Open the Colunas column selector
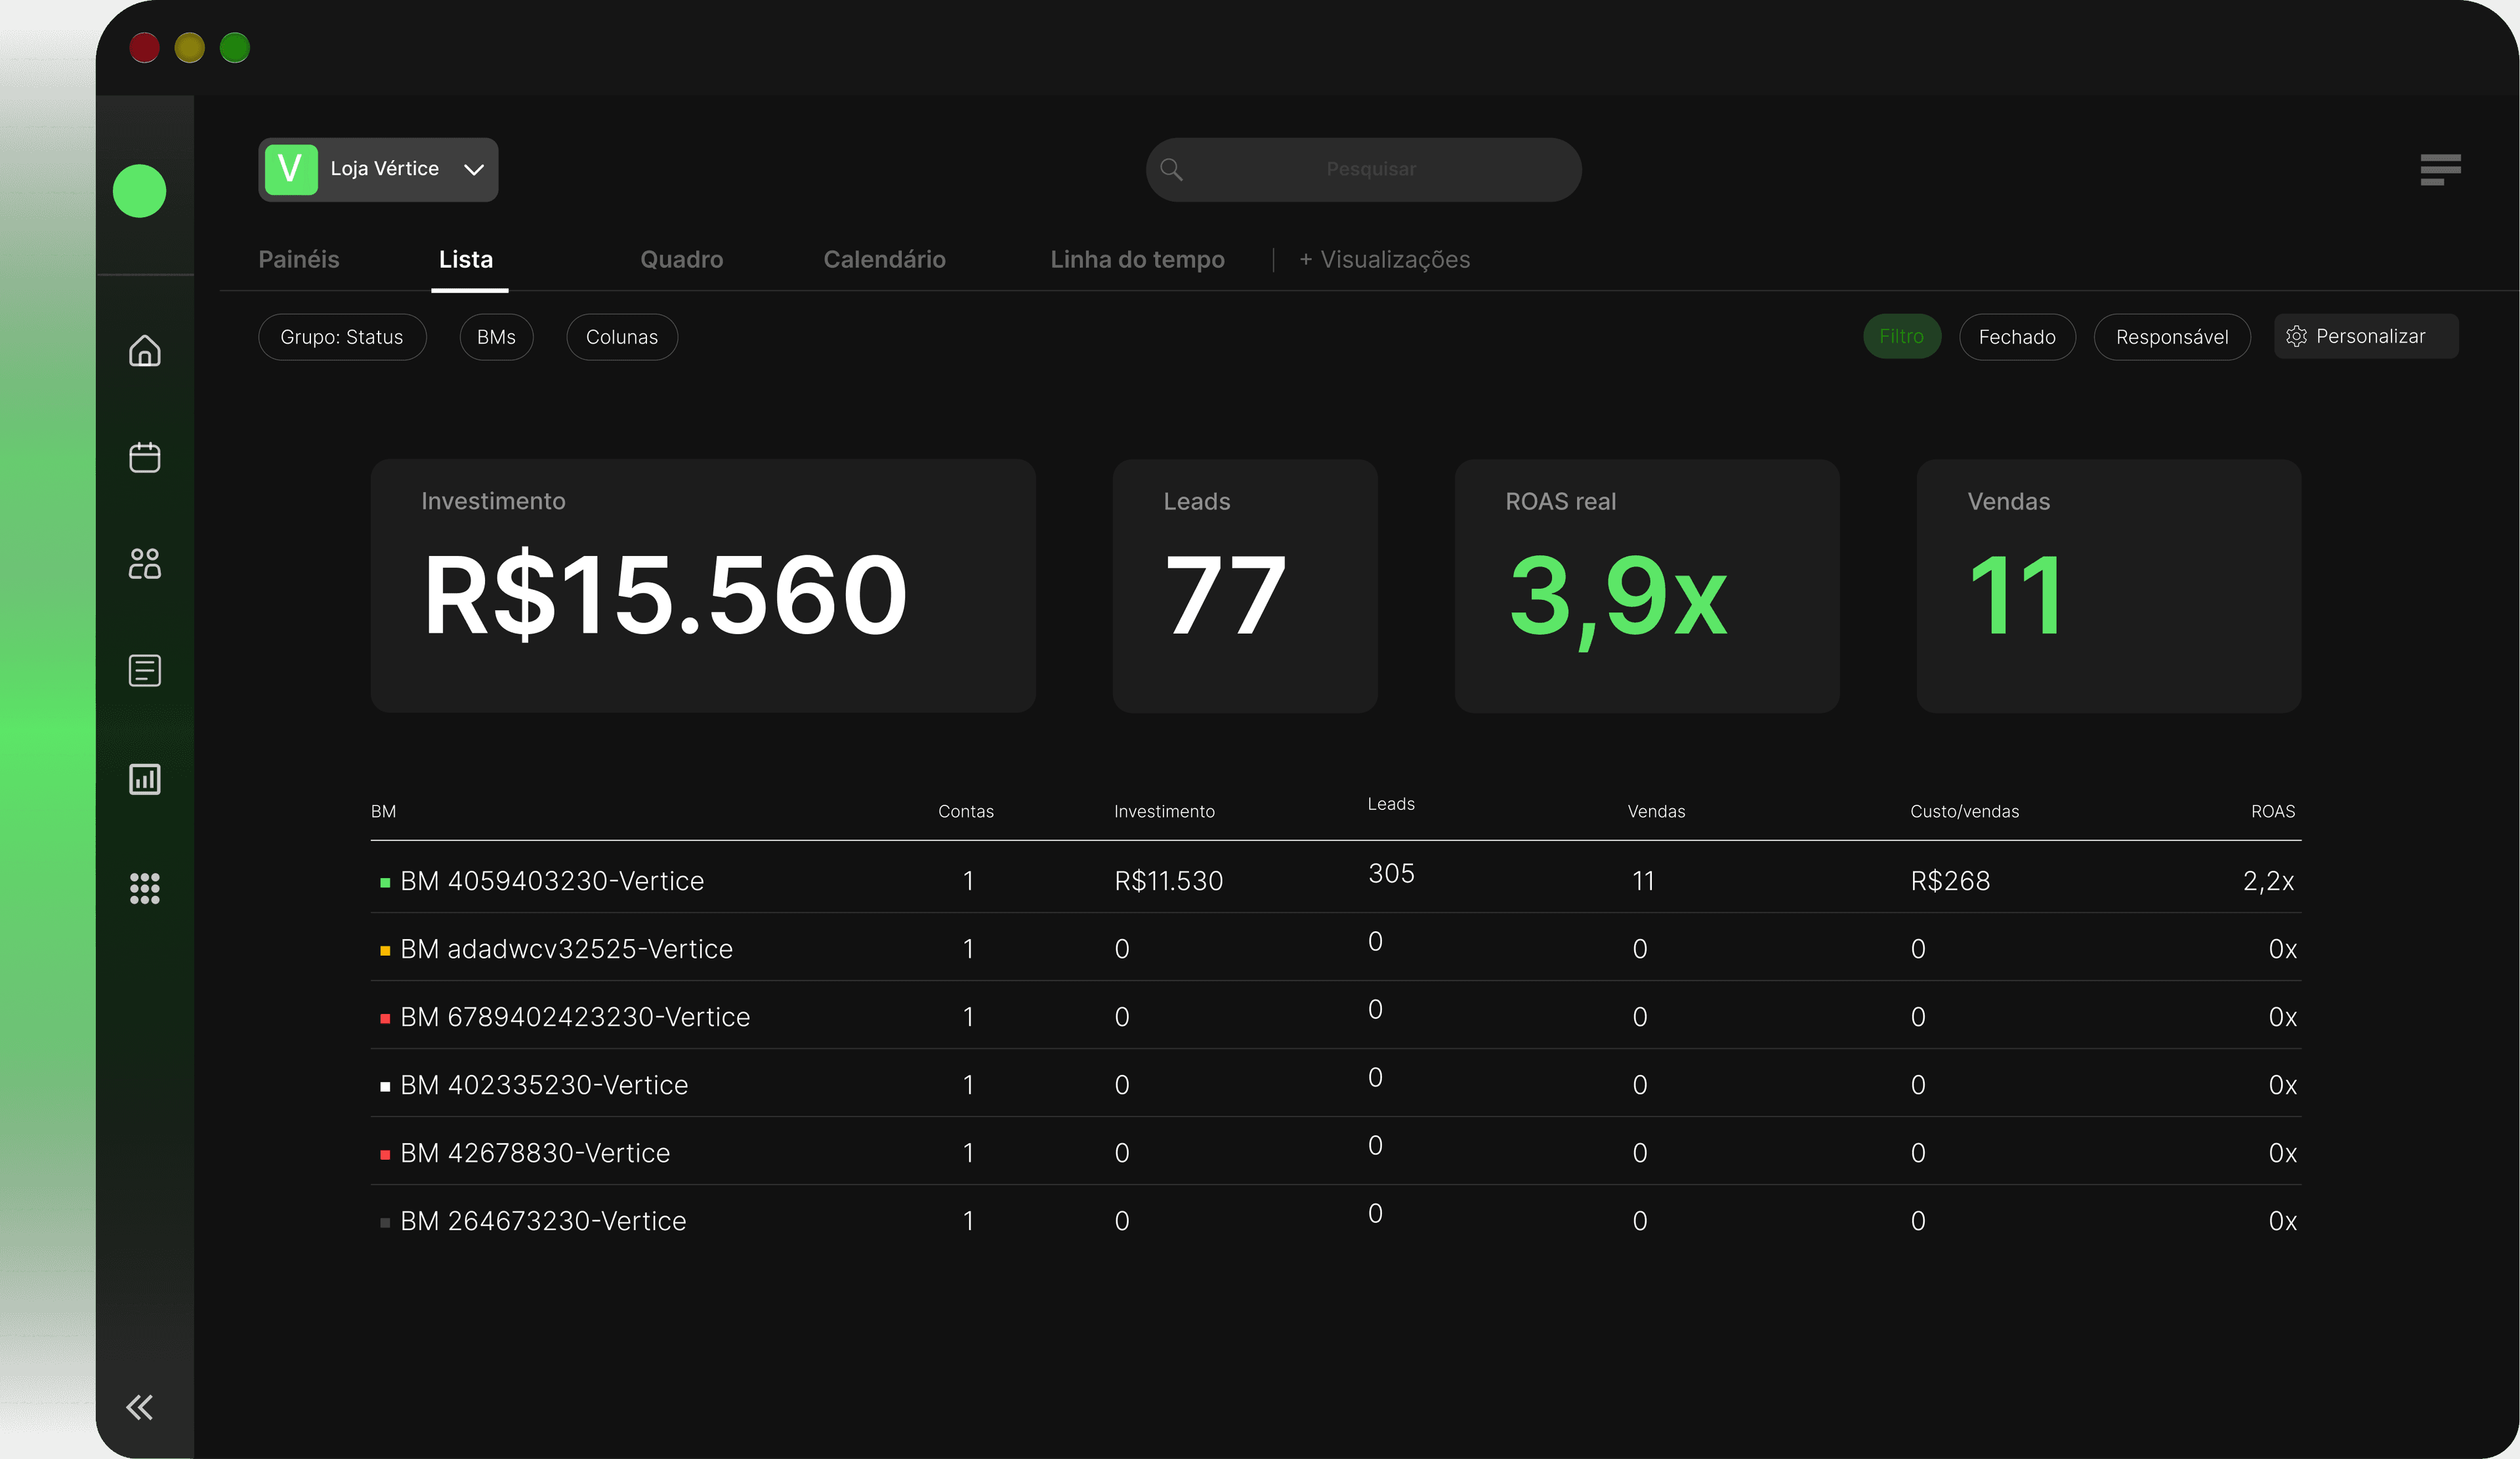The width and height of the screenshot is (2520, 1459). [x=622, y=337]
